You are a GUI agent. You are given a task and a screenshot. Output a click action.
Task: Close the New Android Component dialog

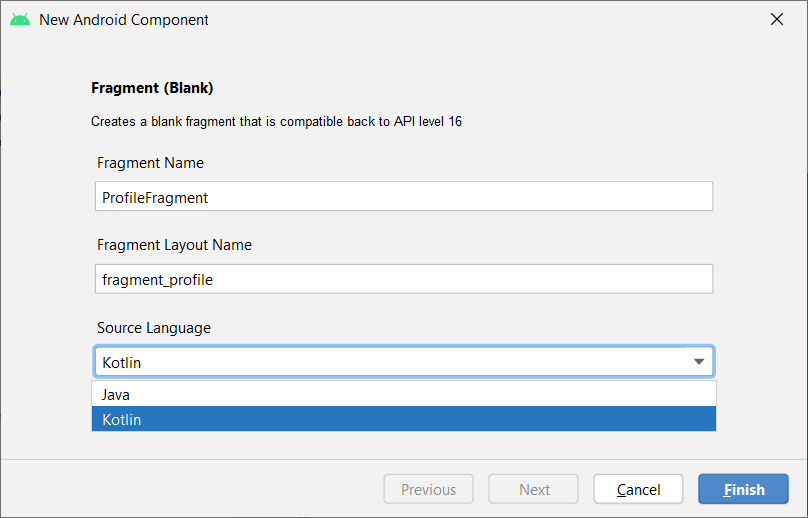[x=777, y=20]
